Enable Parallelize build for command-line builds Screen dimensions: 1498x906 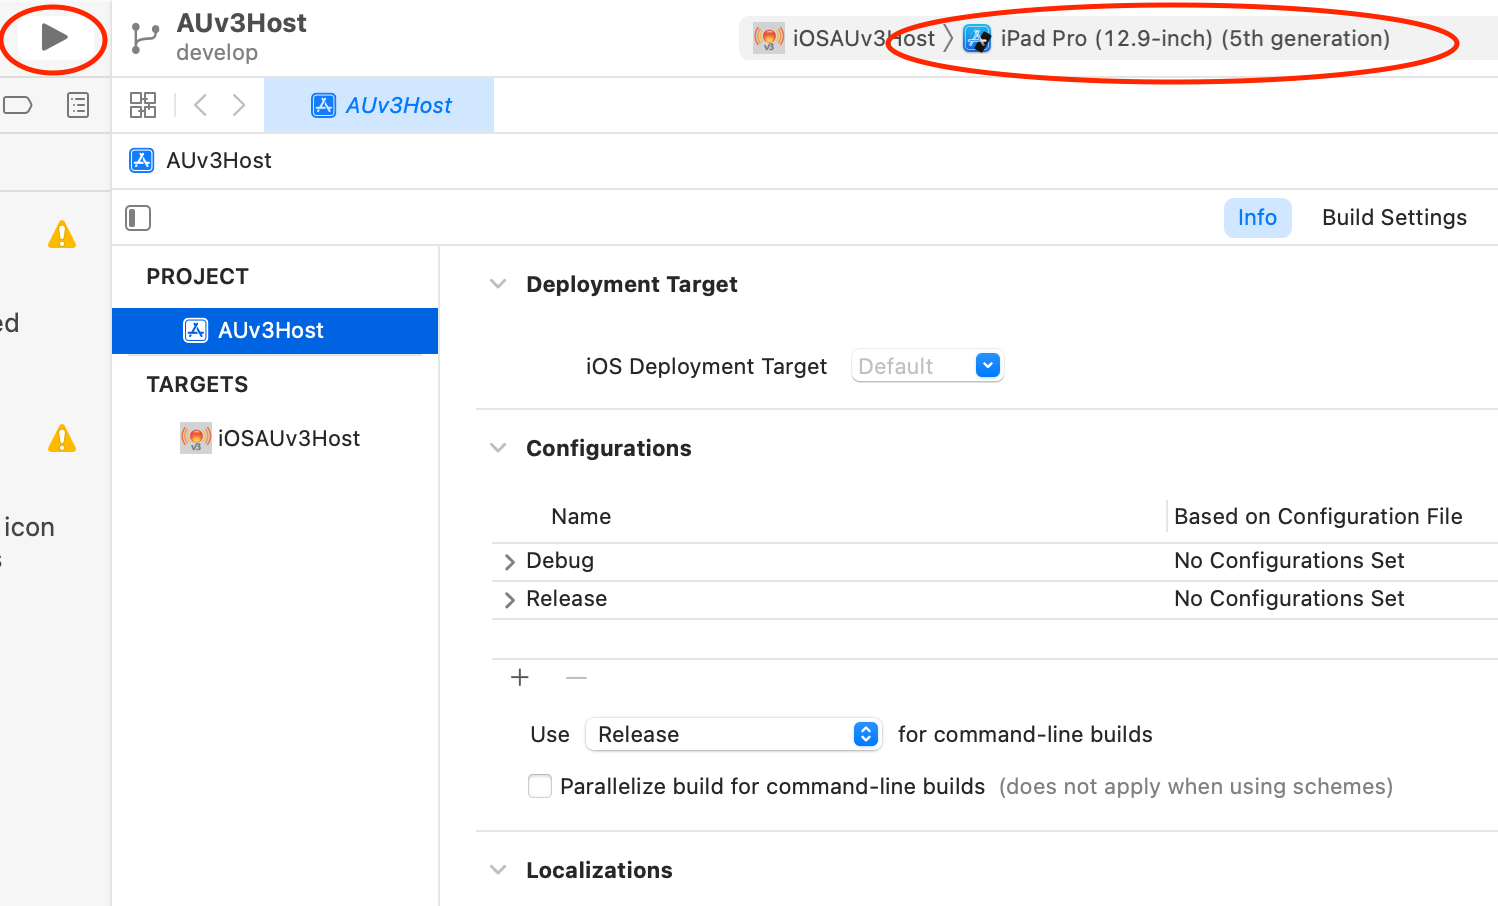coord(540,786)
